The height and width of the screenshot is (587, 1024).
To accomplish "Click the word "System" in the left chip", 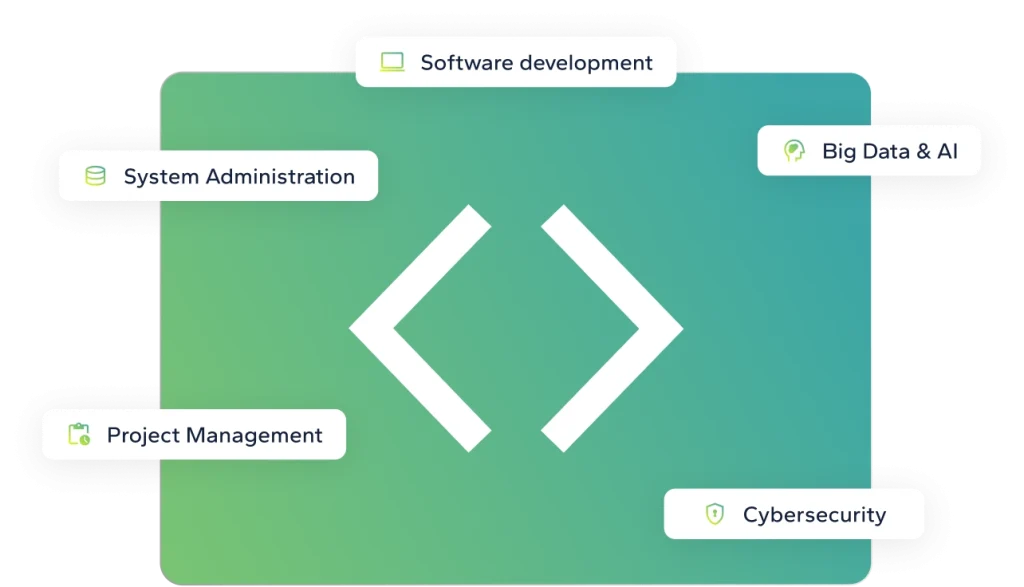I will 161,177.
